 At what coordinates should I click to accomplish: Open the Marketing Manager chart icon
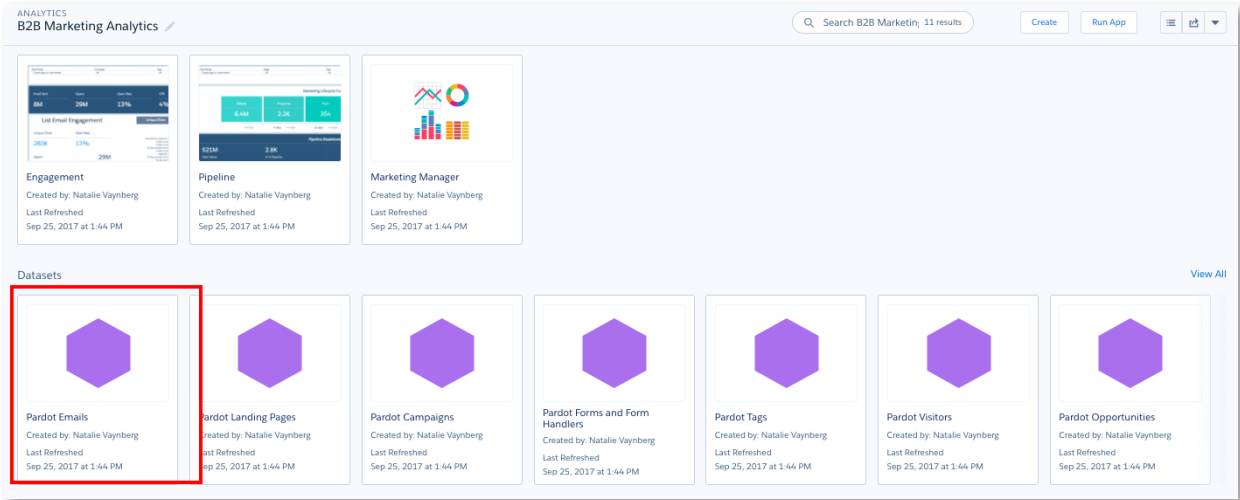click(x=442, y=113)
